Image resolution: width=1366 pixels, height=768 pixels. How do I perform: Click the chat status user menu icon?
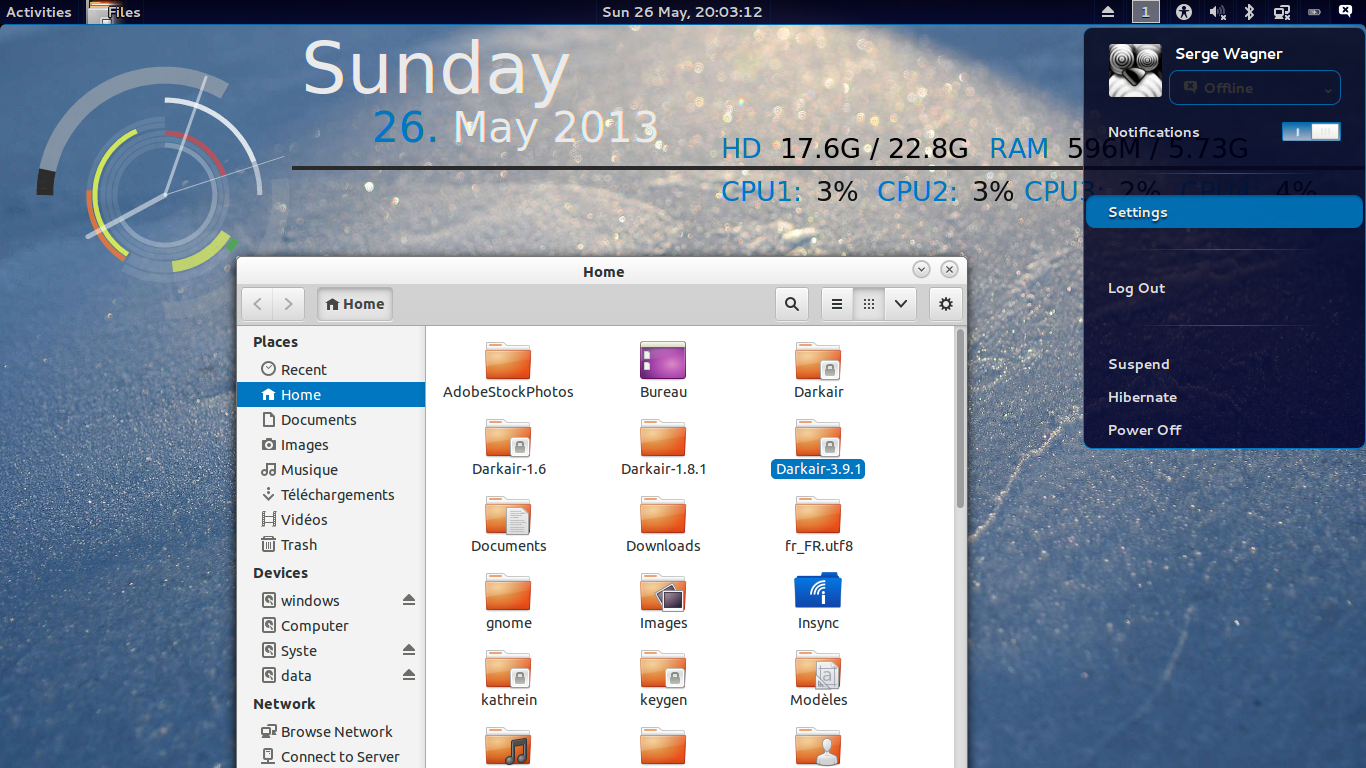(x=1345, y=12)
